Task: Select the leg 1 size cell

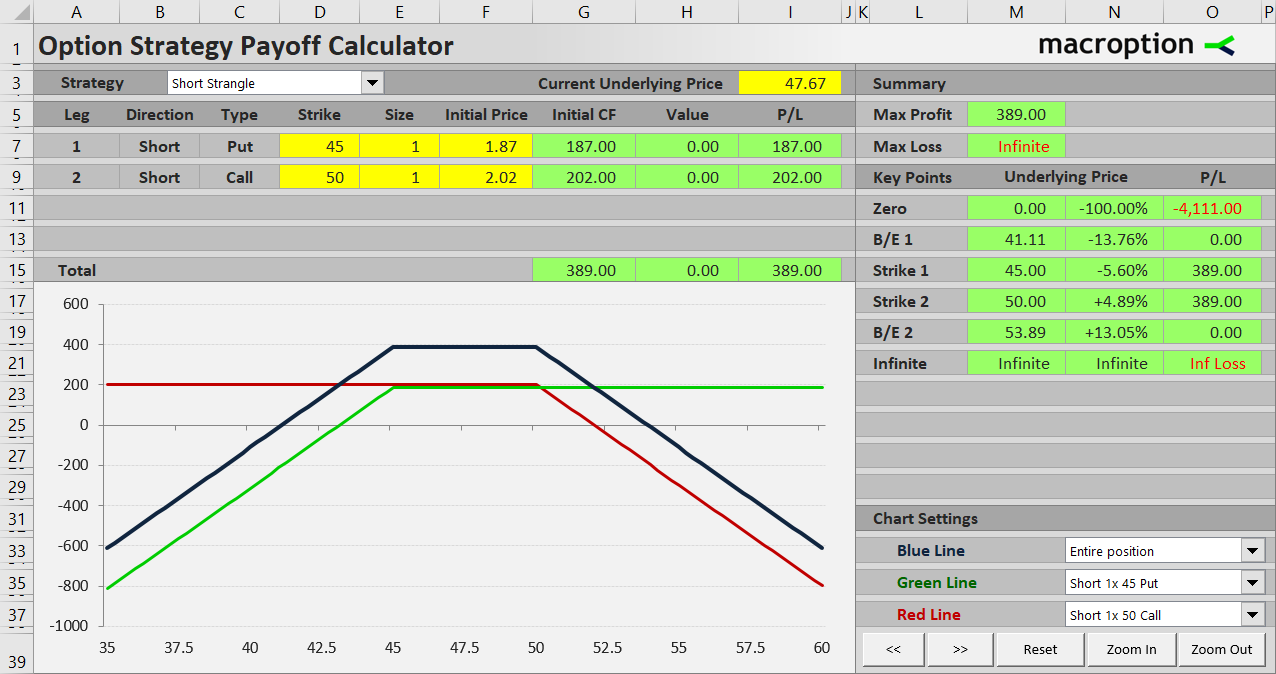Action: click(399, 146)
